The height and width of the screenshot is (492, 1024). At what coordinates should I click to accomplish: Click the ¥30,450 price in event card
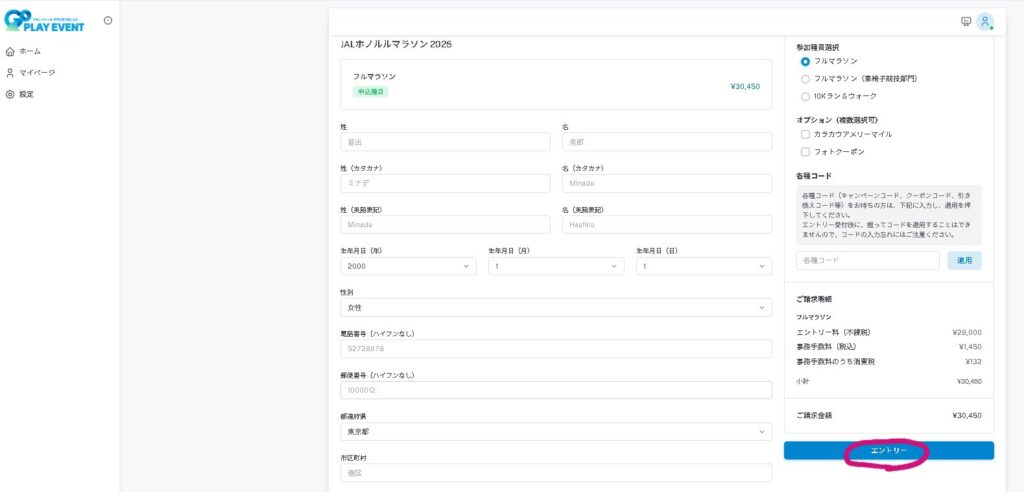tap(745, 86)
